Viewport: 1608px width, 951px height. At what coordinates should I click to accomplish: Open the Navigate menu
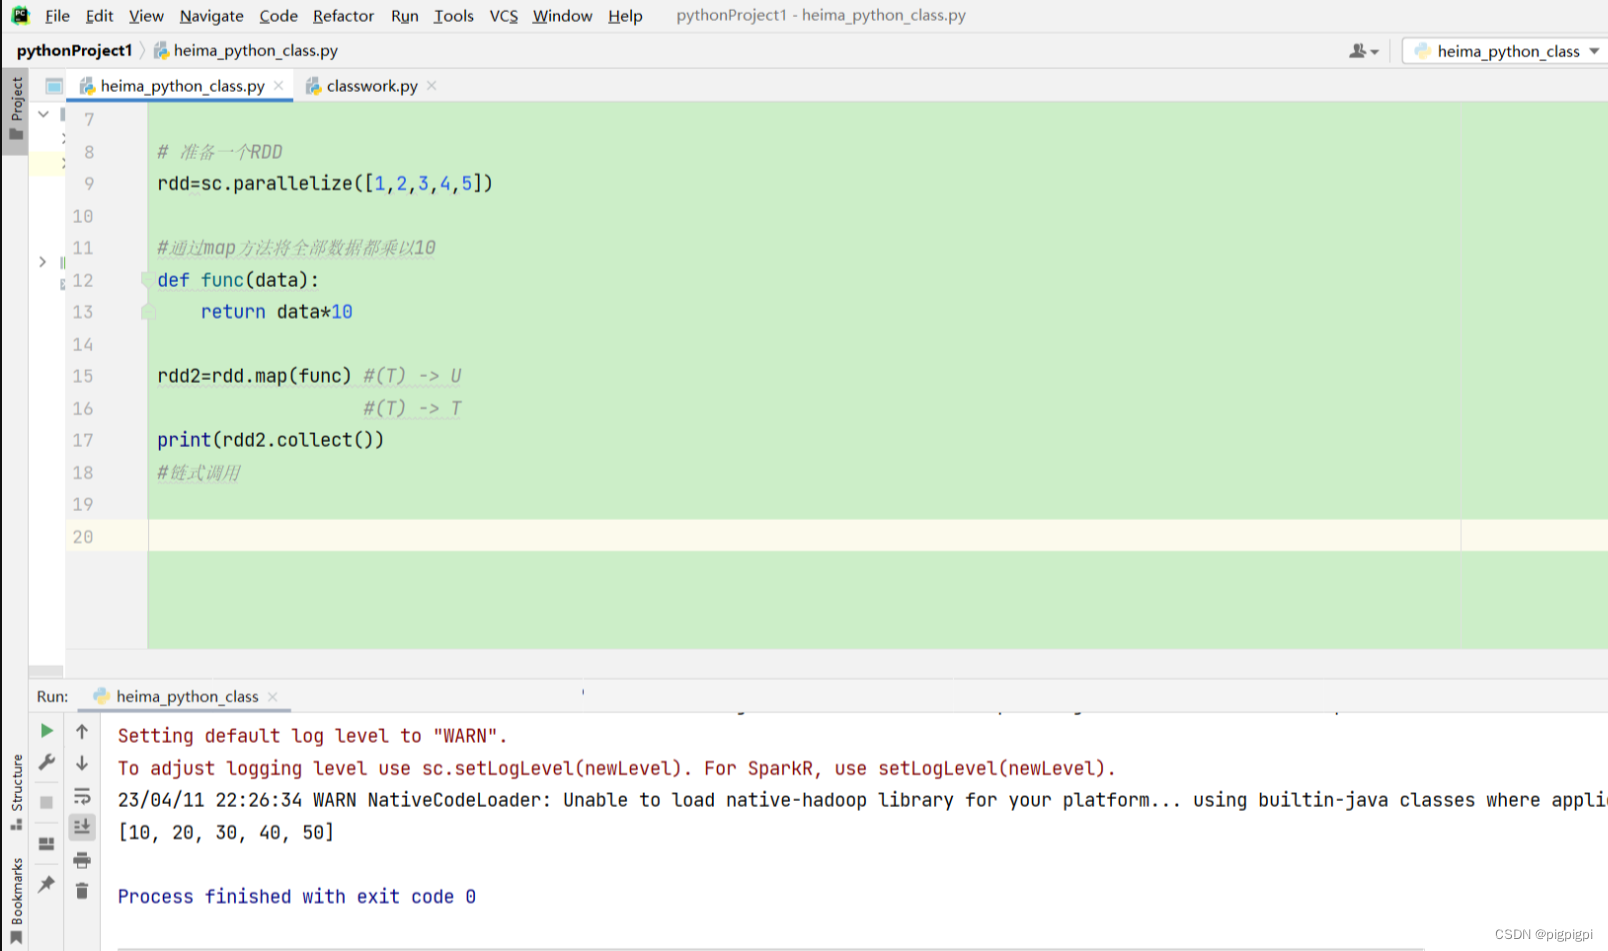click(x=211, y=16)
